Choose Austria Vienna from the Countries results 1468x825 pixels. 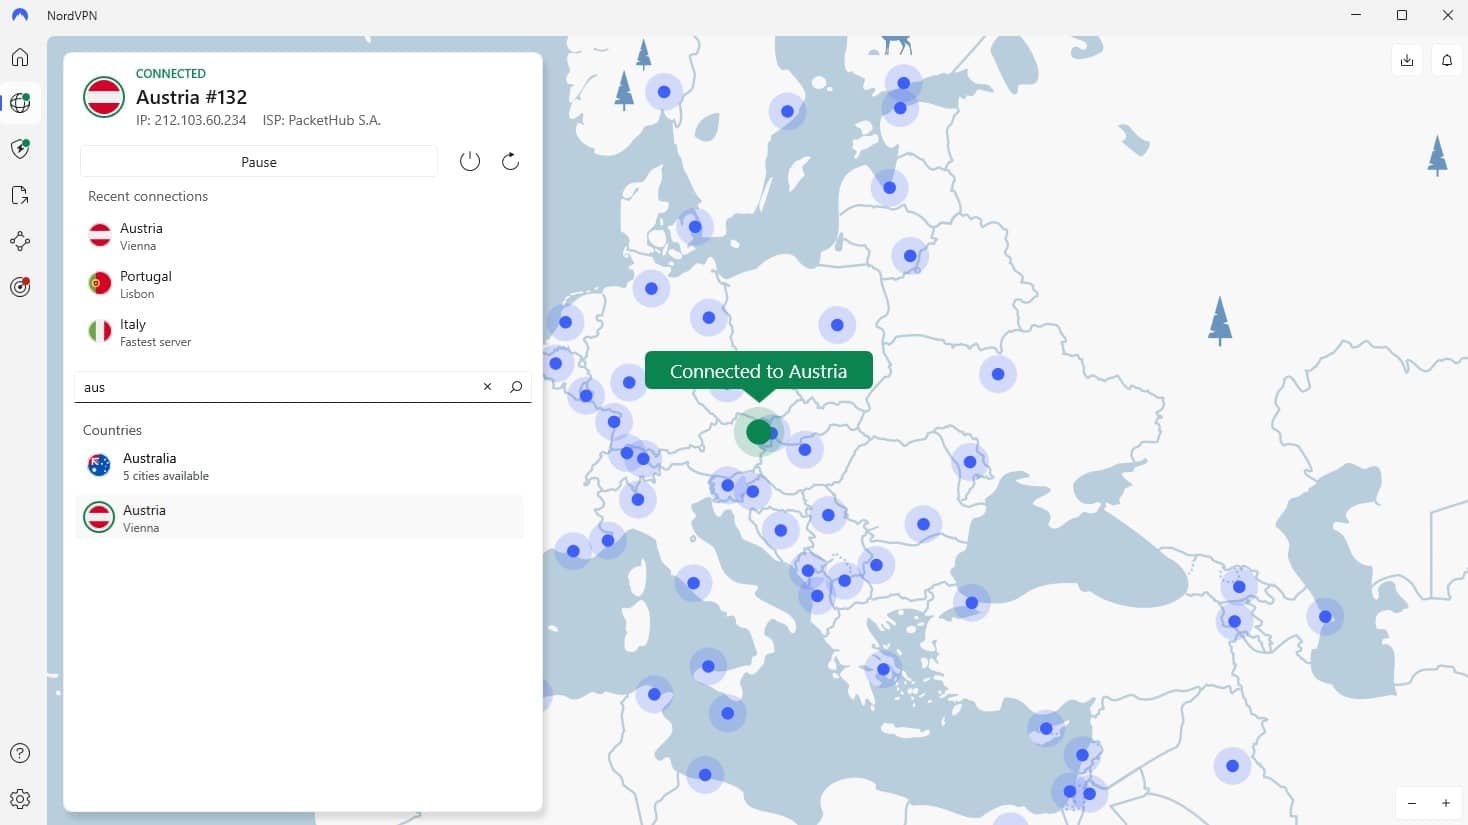click(300, 518)
